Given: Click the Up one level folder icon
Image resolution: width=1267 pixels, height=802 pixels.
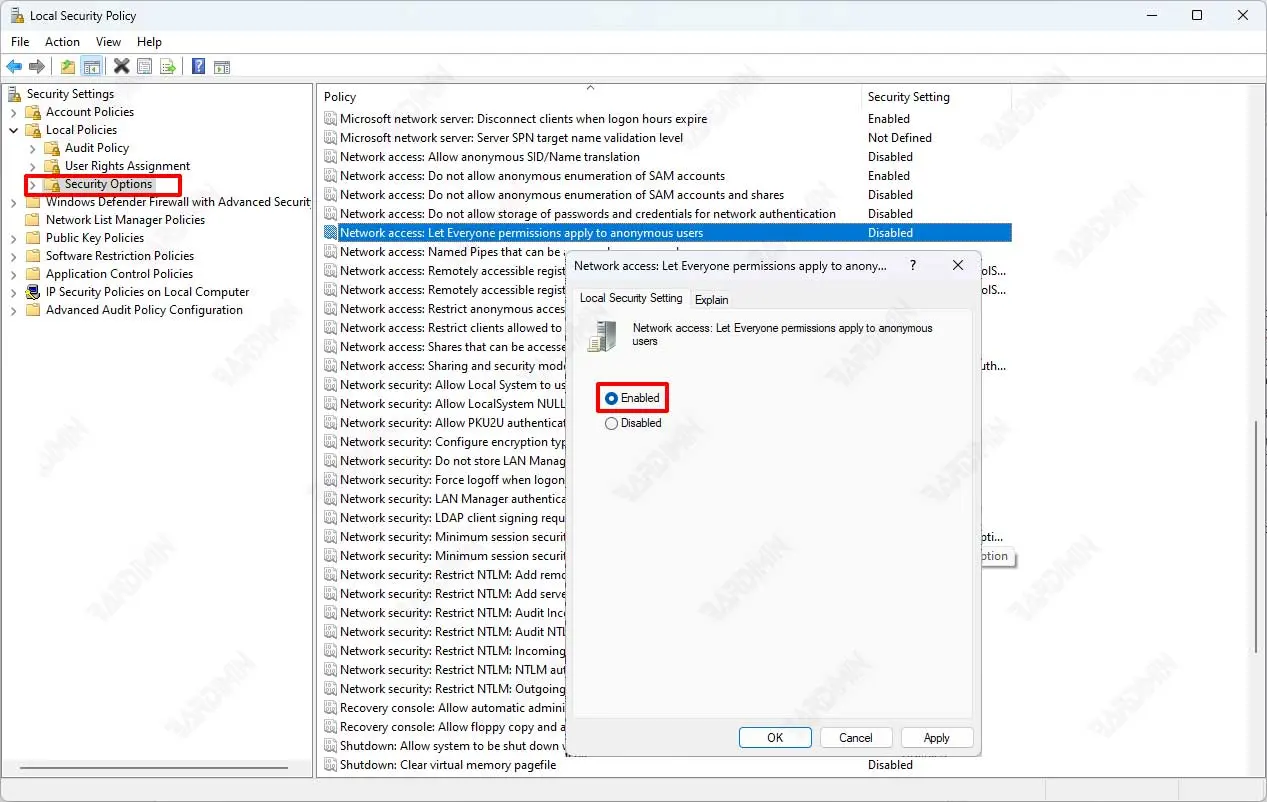Looking at the screenshot, I should tap(67, 67).
